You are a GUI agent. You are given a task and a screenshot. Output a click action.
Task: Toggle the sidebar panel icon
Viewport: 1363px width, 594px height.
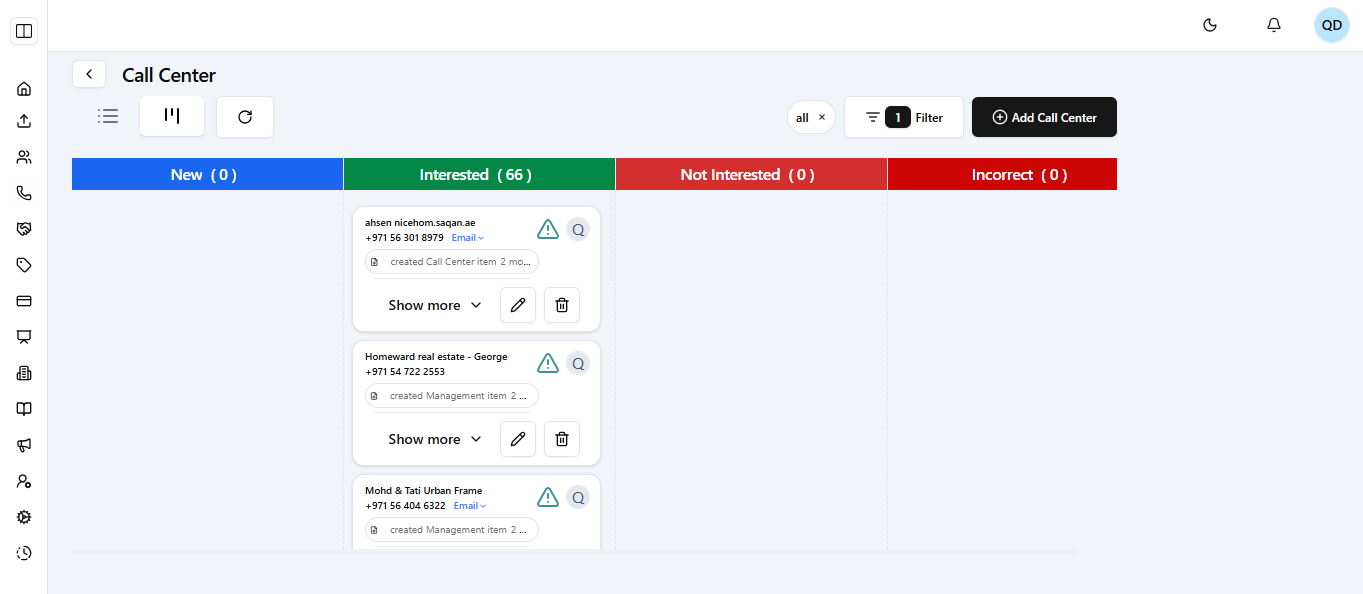(24, 31)
